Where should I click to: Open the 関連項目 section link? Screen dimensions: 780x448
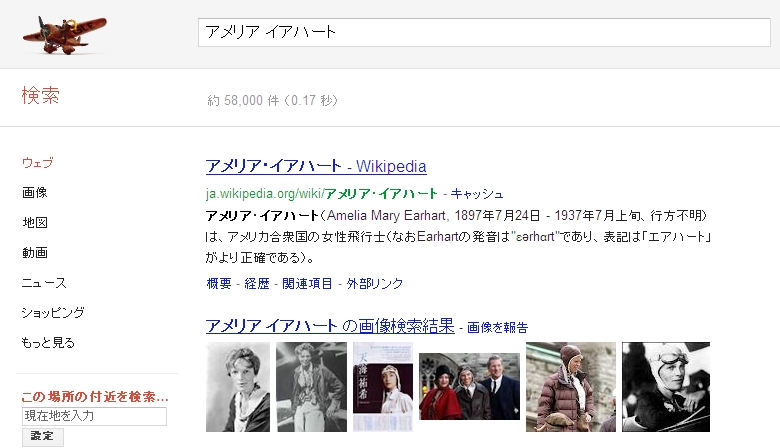307,283
